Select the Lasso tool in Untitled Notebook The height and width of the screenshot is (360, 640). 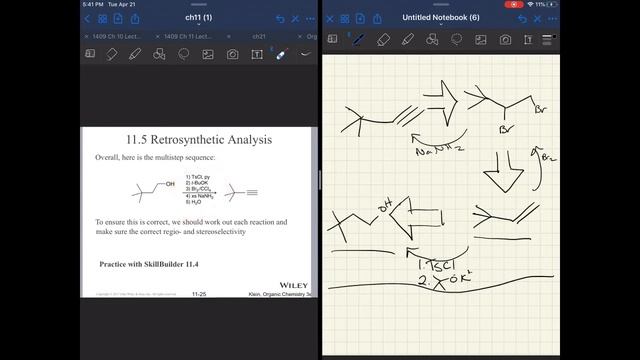pos(456,39)
